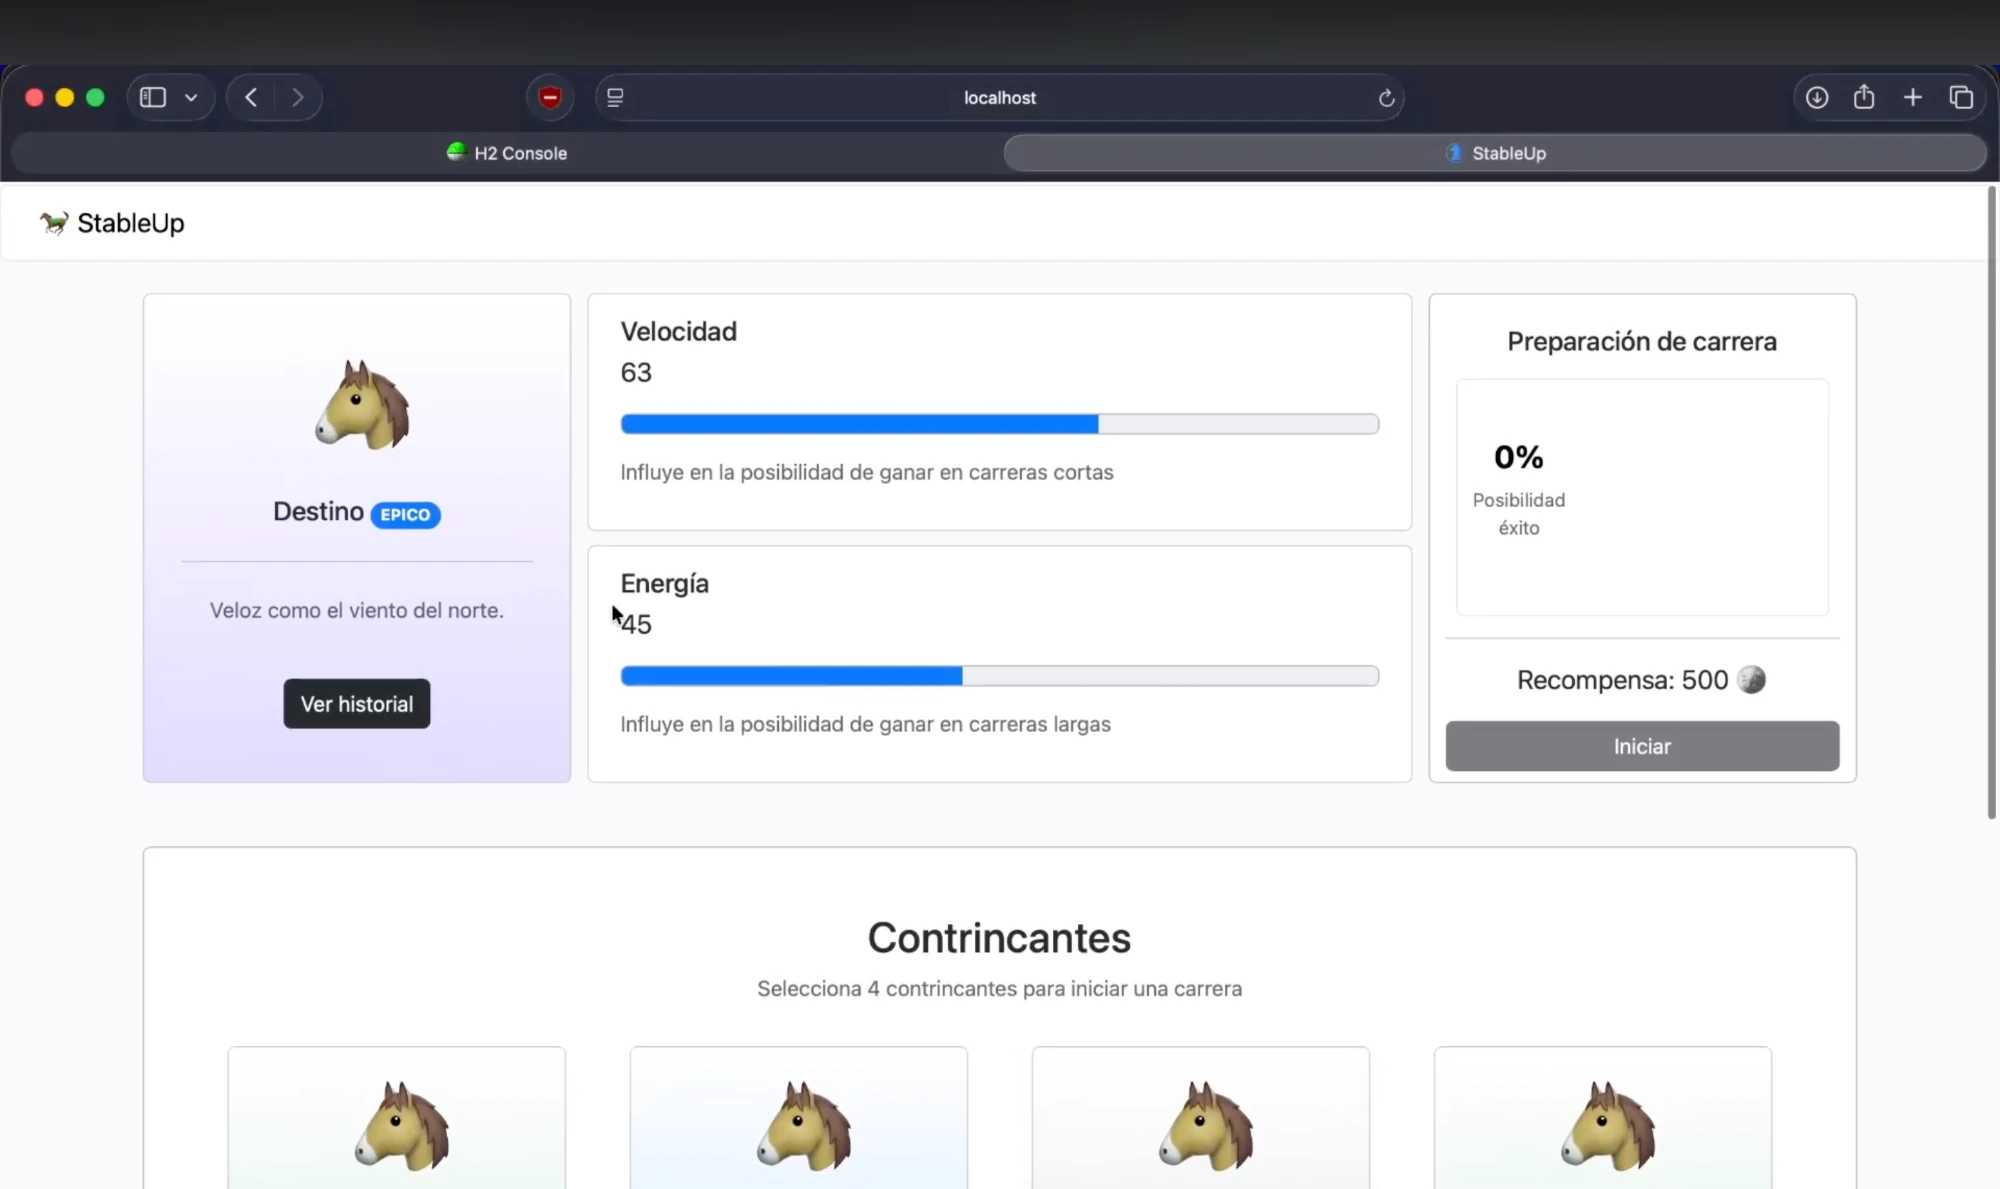Show the tab overview icon
This screenshot has width=2000, height=1189.
[x=1961, y=97]
